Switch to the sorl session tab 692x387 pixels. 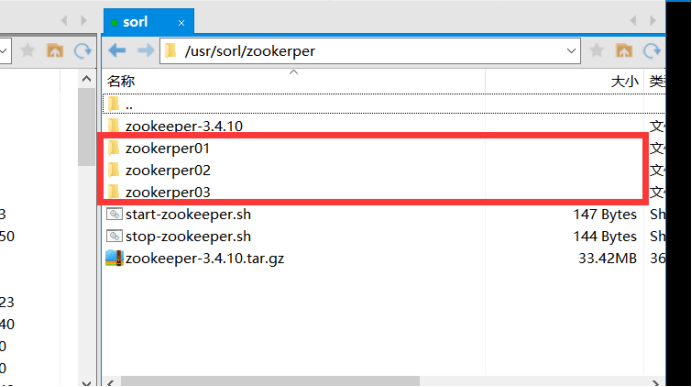(x=148, y=21)
